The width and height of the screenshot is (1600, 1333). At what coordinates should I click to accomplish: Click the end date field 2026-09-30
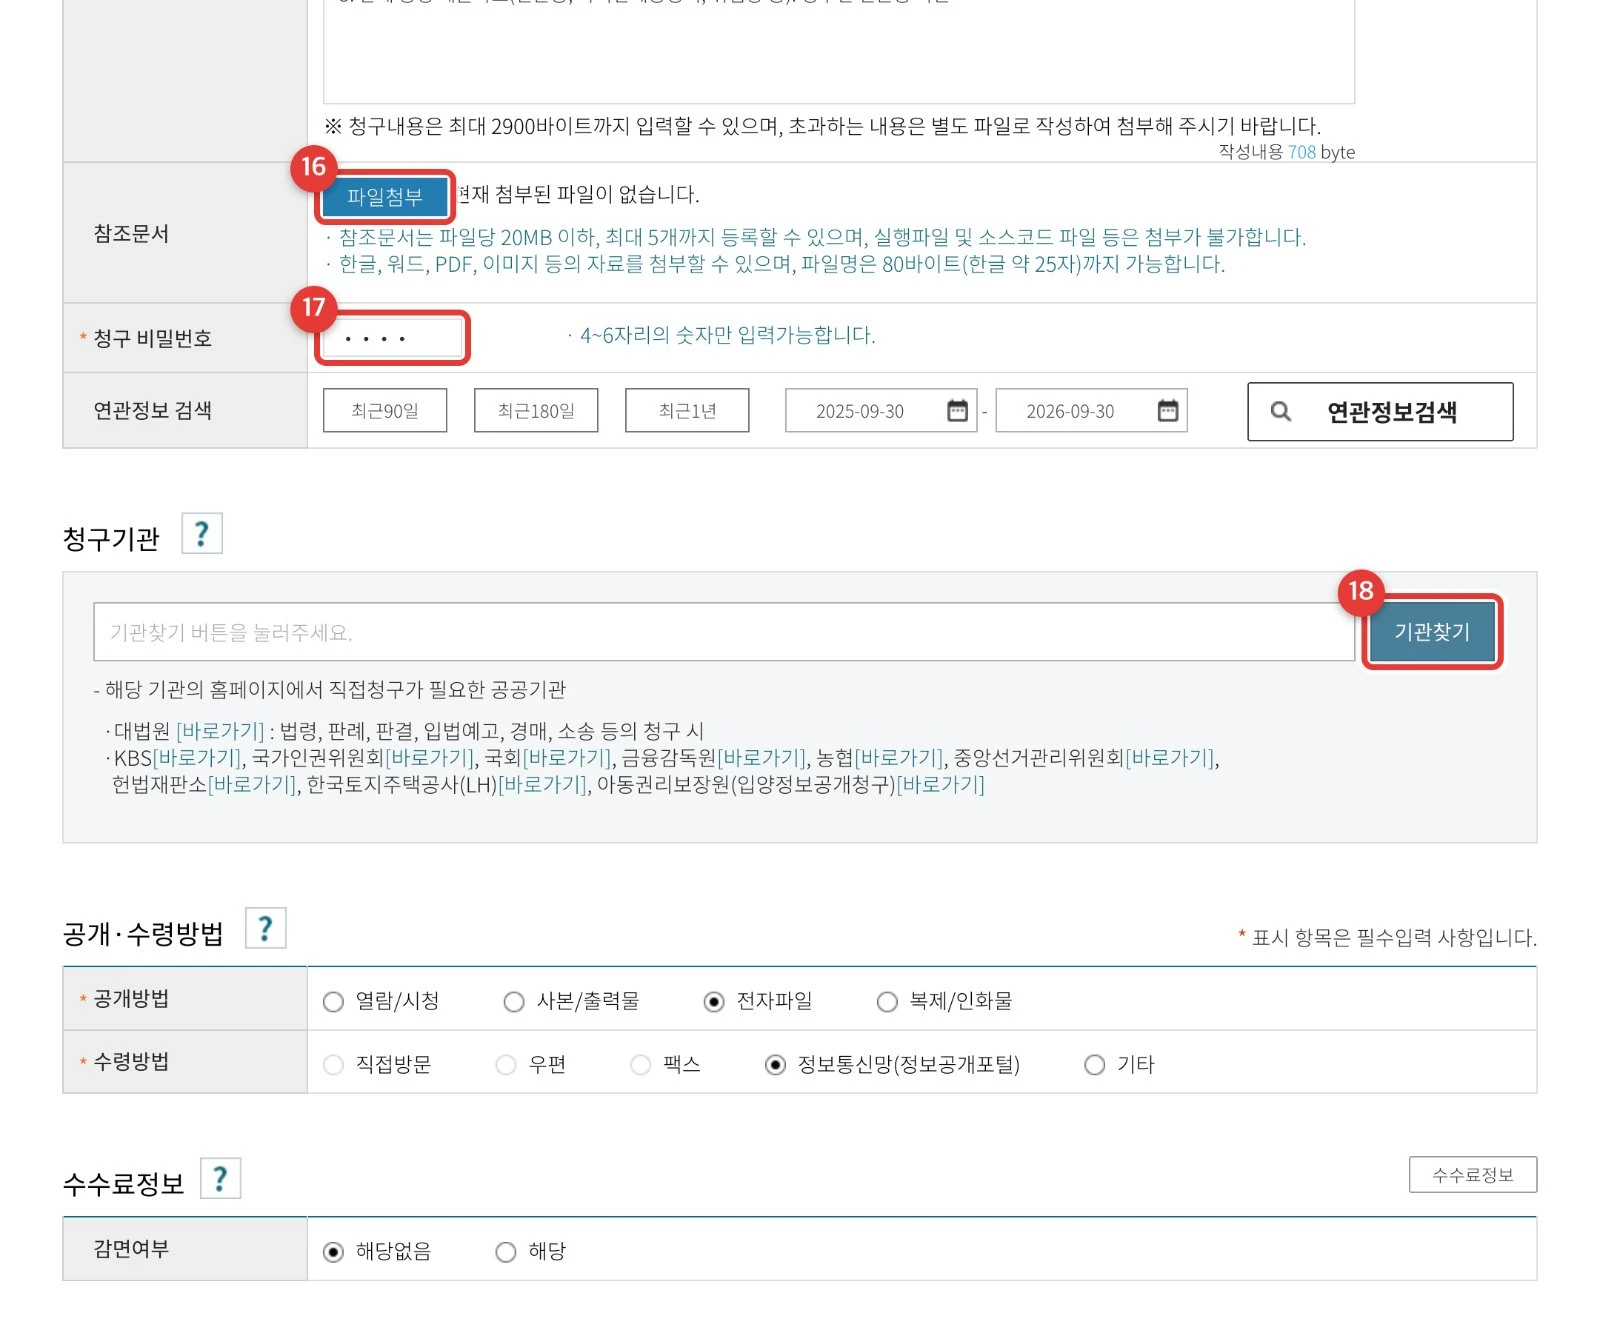(1092, 411)
